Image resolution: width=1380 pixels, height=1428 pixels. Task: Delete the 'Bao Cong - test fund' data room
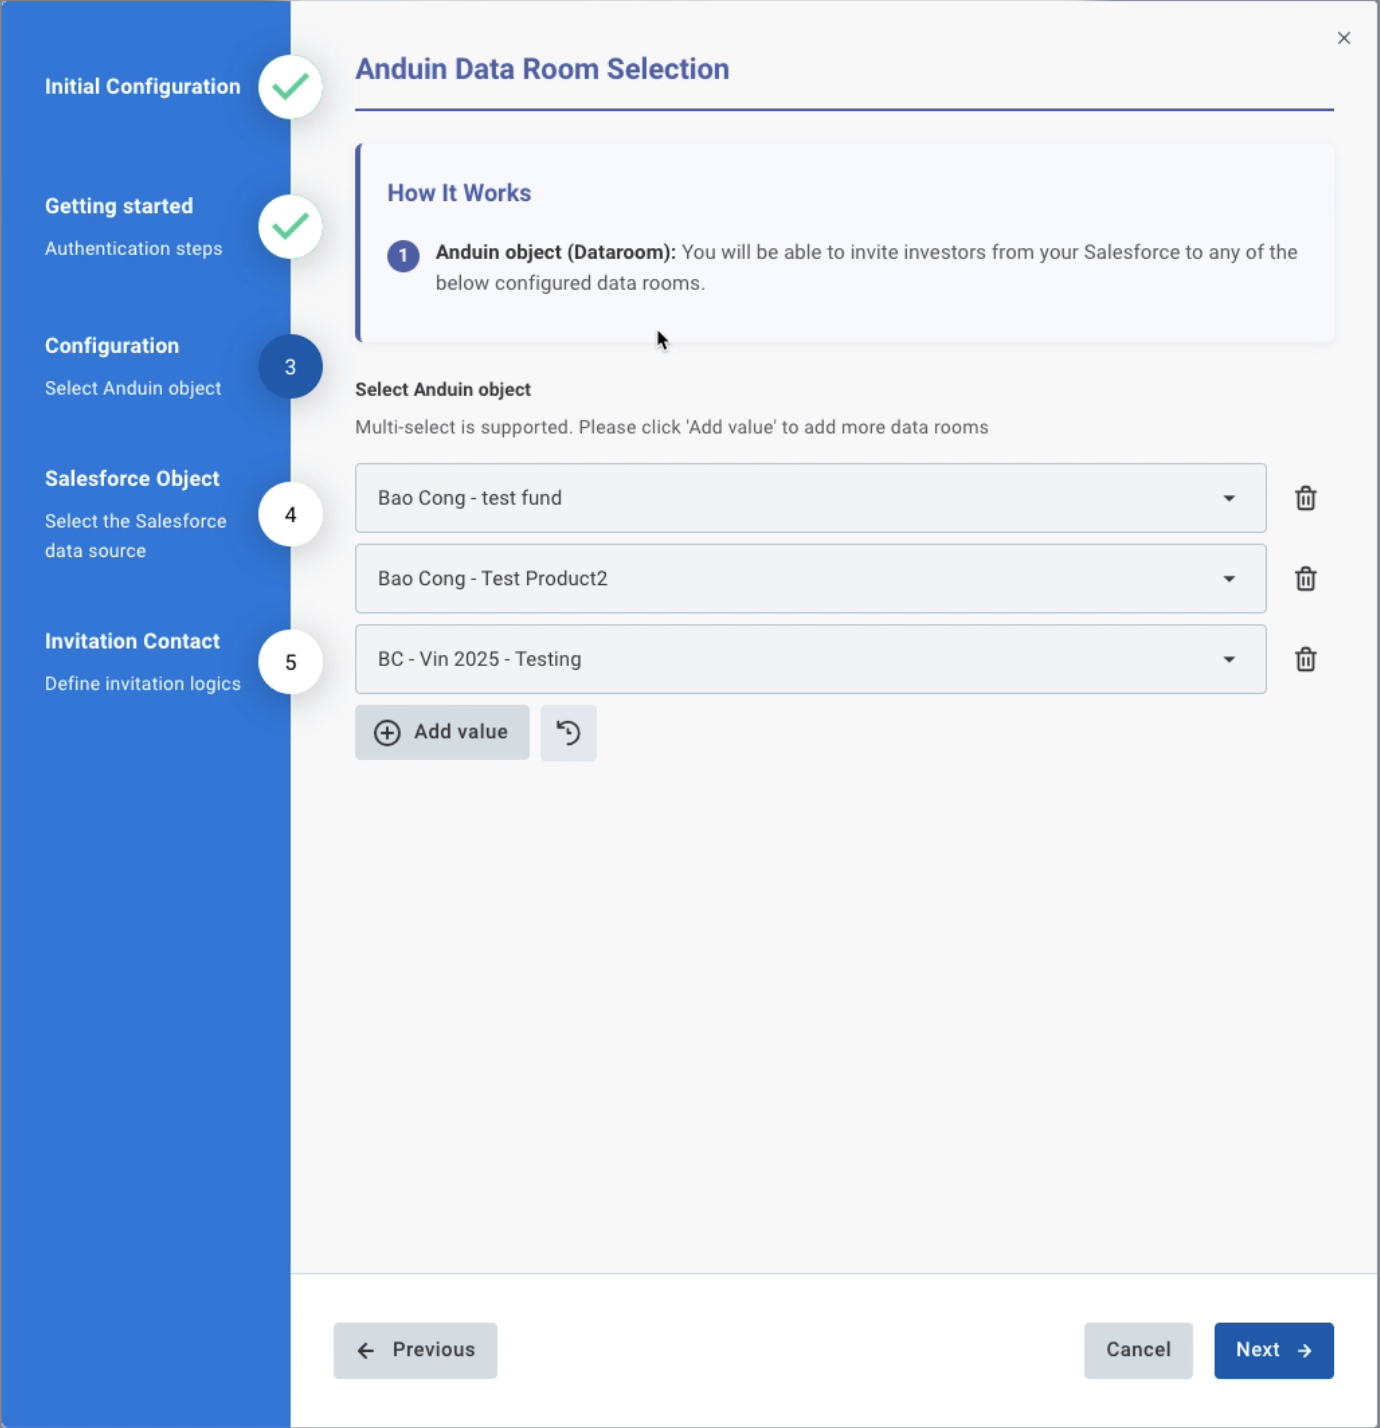[1305, 498]
